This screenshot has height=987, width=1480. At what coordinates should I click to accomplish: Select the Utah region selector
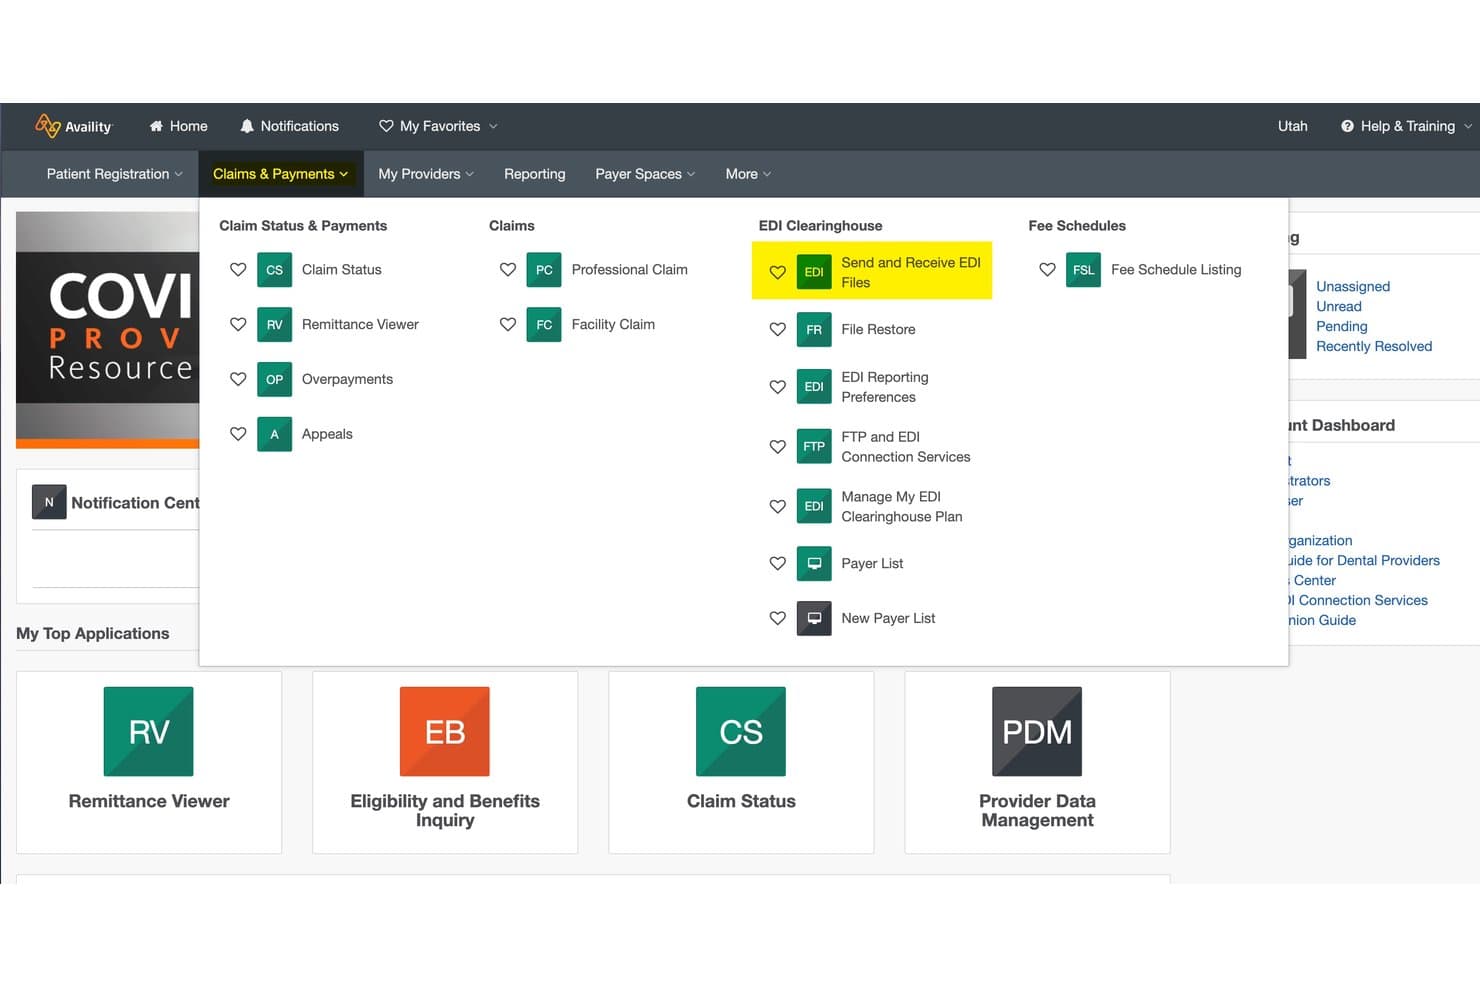point(1292,126)
